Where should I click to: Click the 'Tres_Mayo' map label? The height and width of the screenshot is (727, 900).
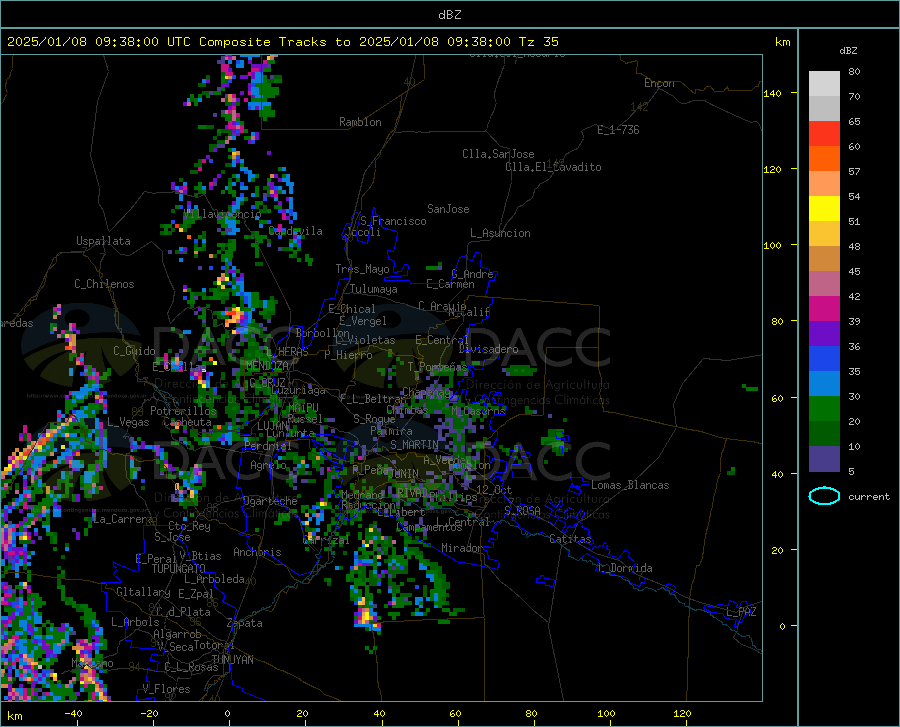coord(362,269)
